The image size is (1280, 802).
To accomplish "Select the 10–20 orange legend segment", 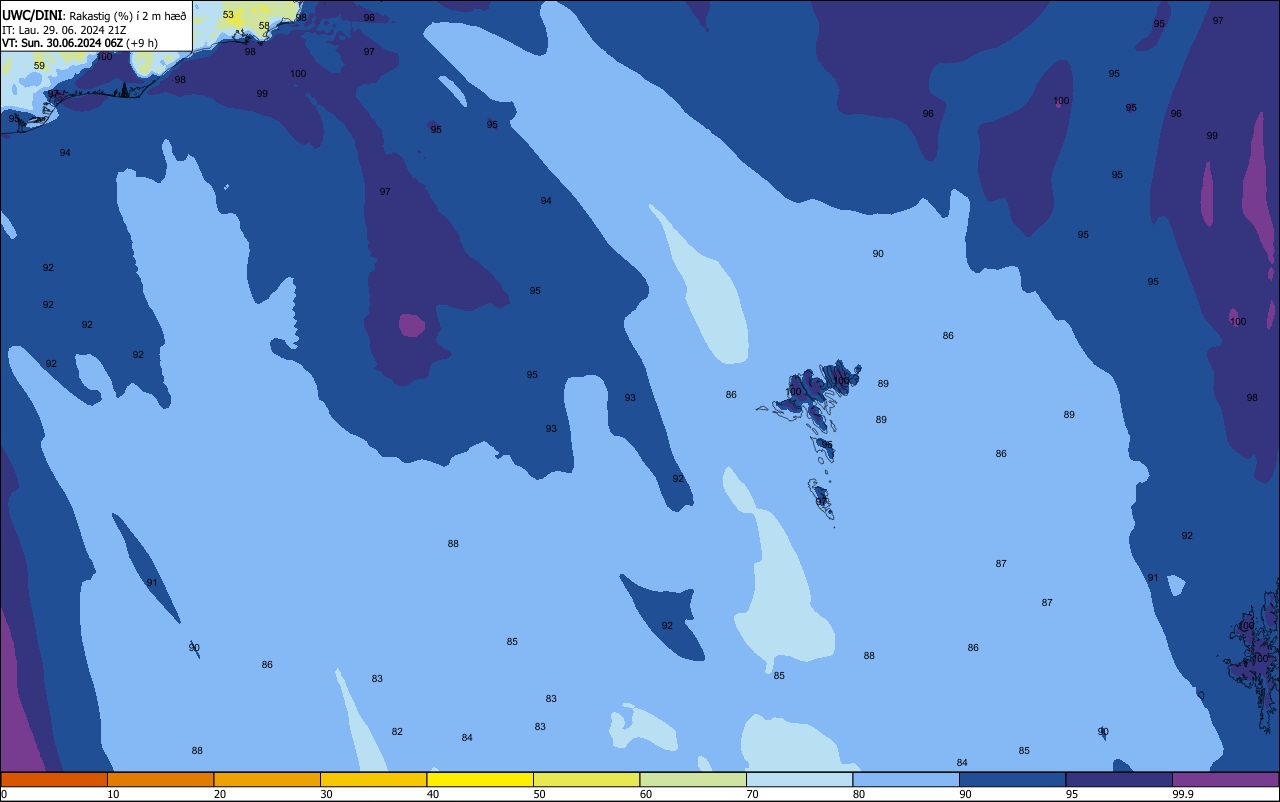I will 160,779.
